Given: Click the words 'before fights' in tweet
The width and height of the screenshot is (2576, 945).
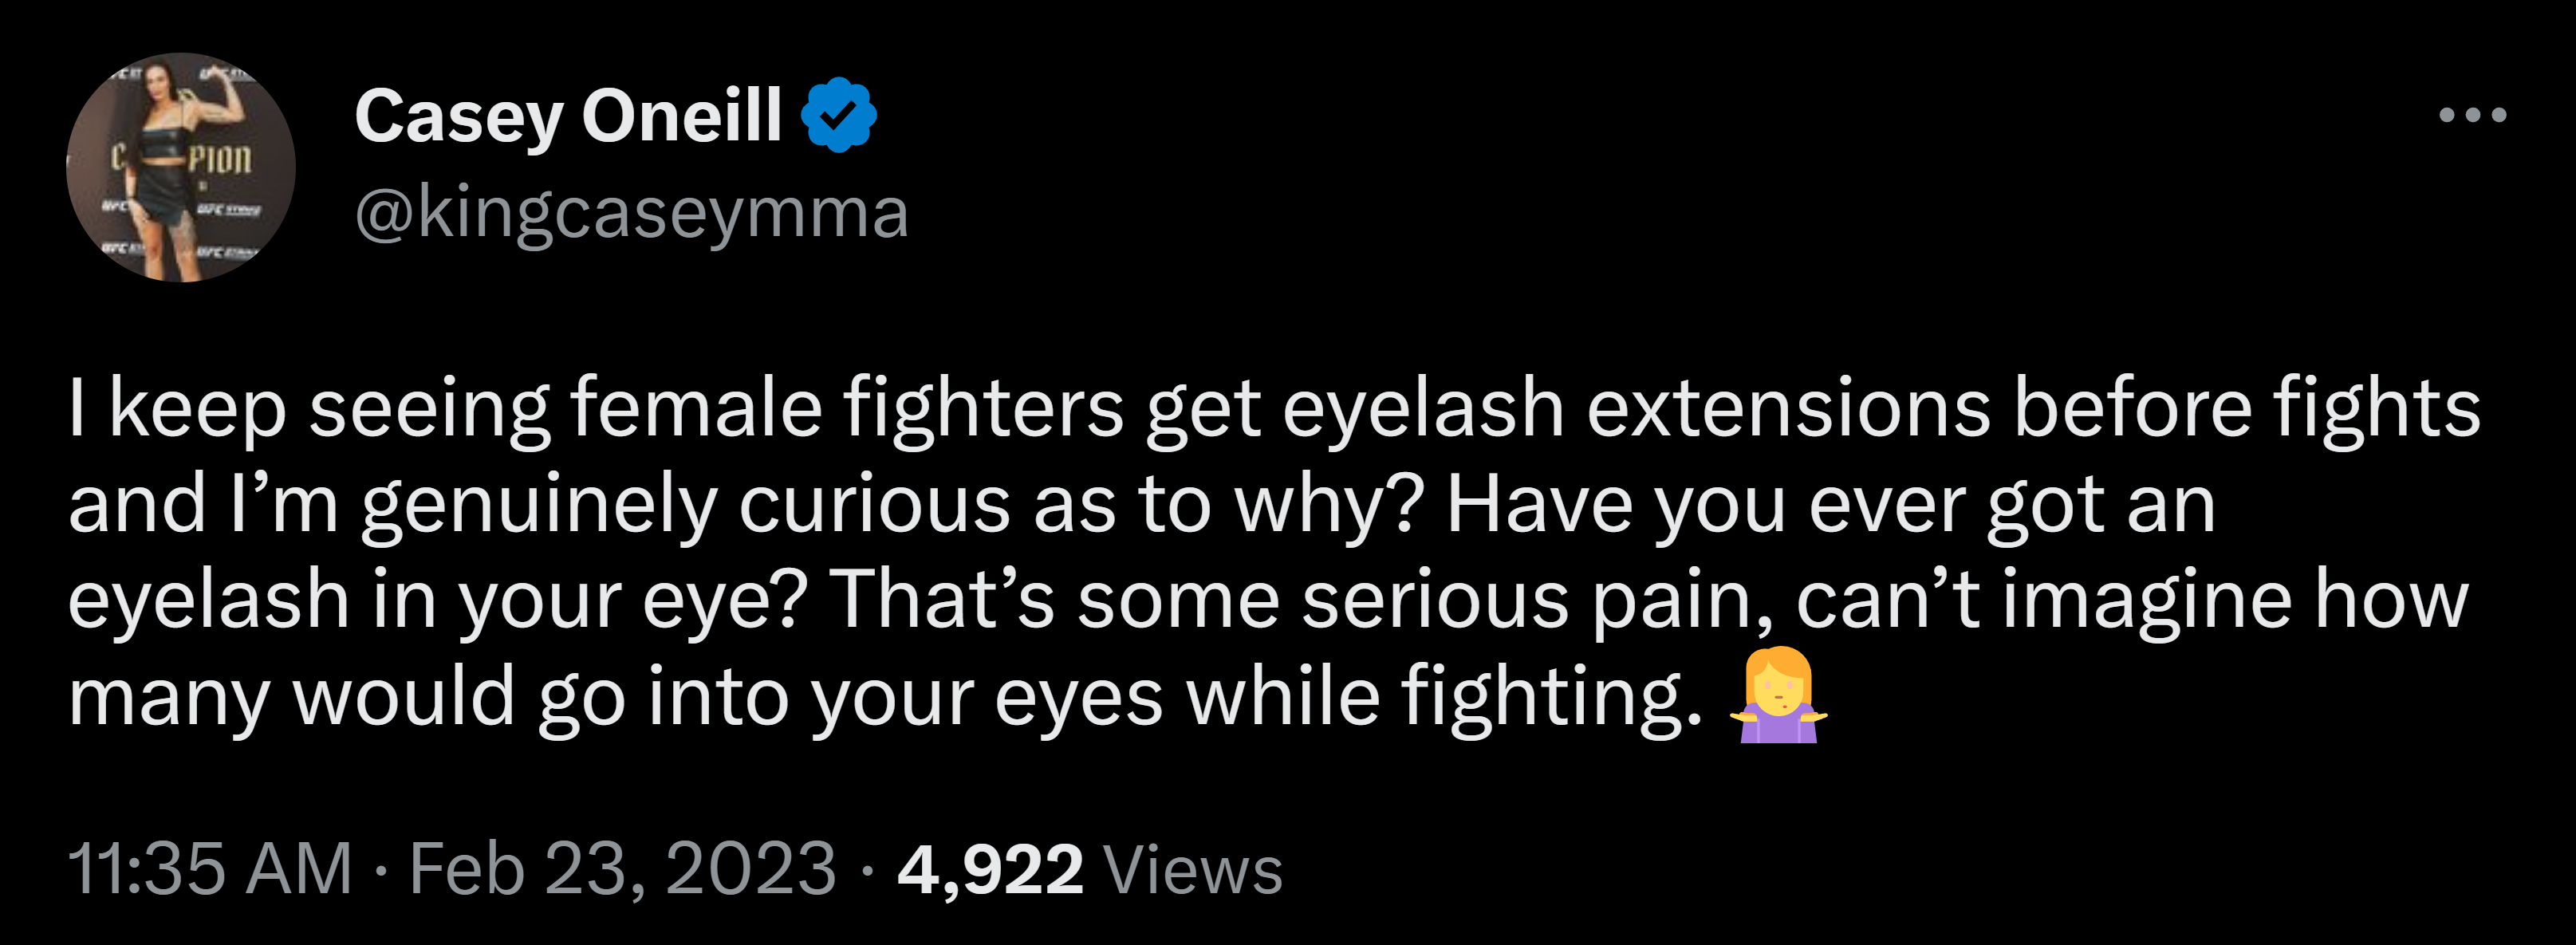Looking at the screenshot, I should pyautogui.click(x=2247, y=410).
